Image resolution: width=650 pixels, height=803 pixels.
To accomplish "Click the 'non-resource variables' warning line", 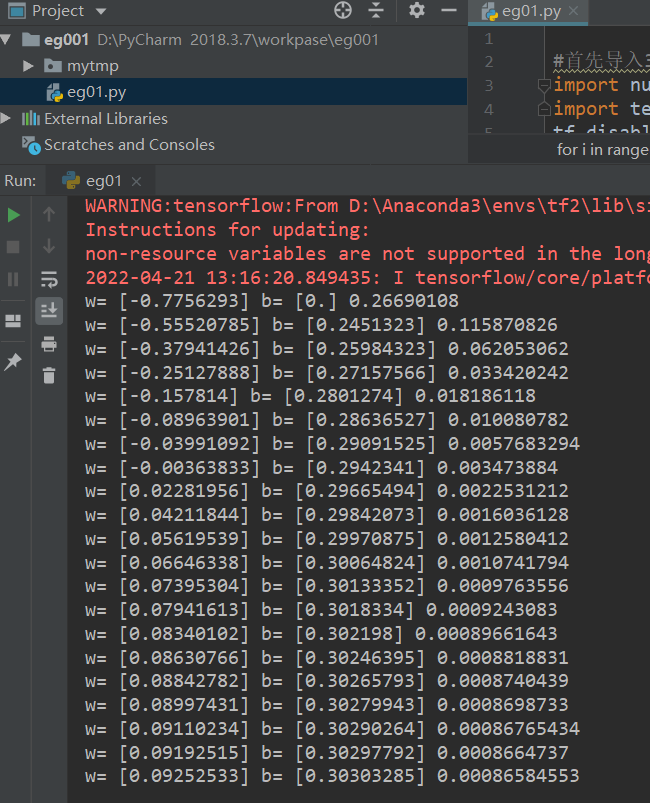I will 367,254.
